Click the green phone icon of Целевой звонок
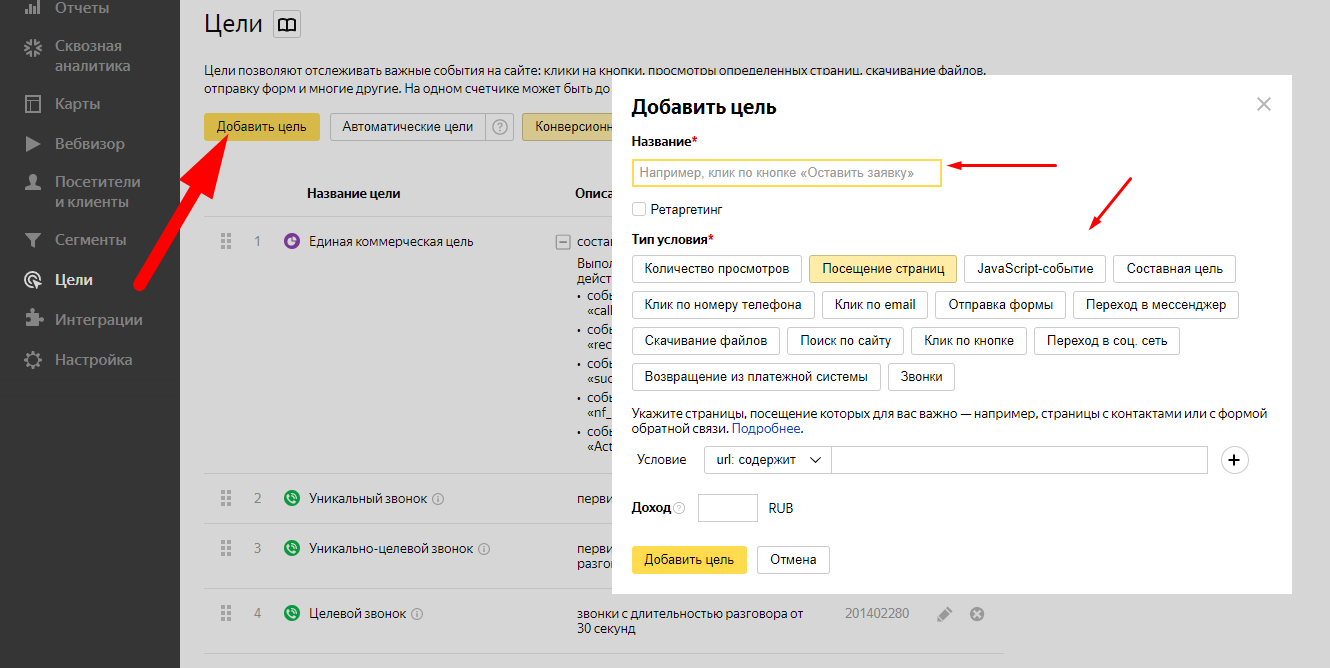 292,613
